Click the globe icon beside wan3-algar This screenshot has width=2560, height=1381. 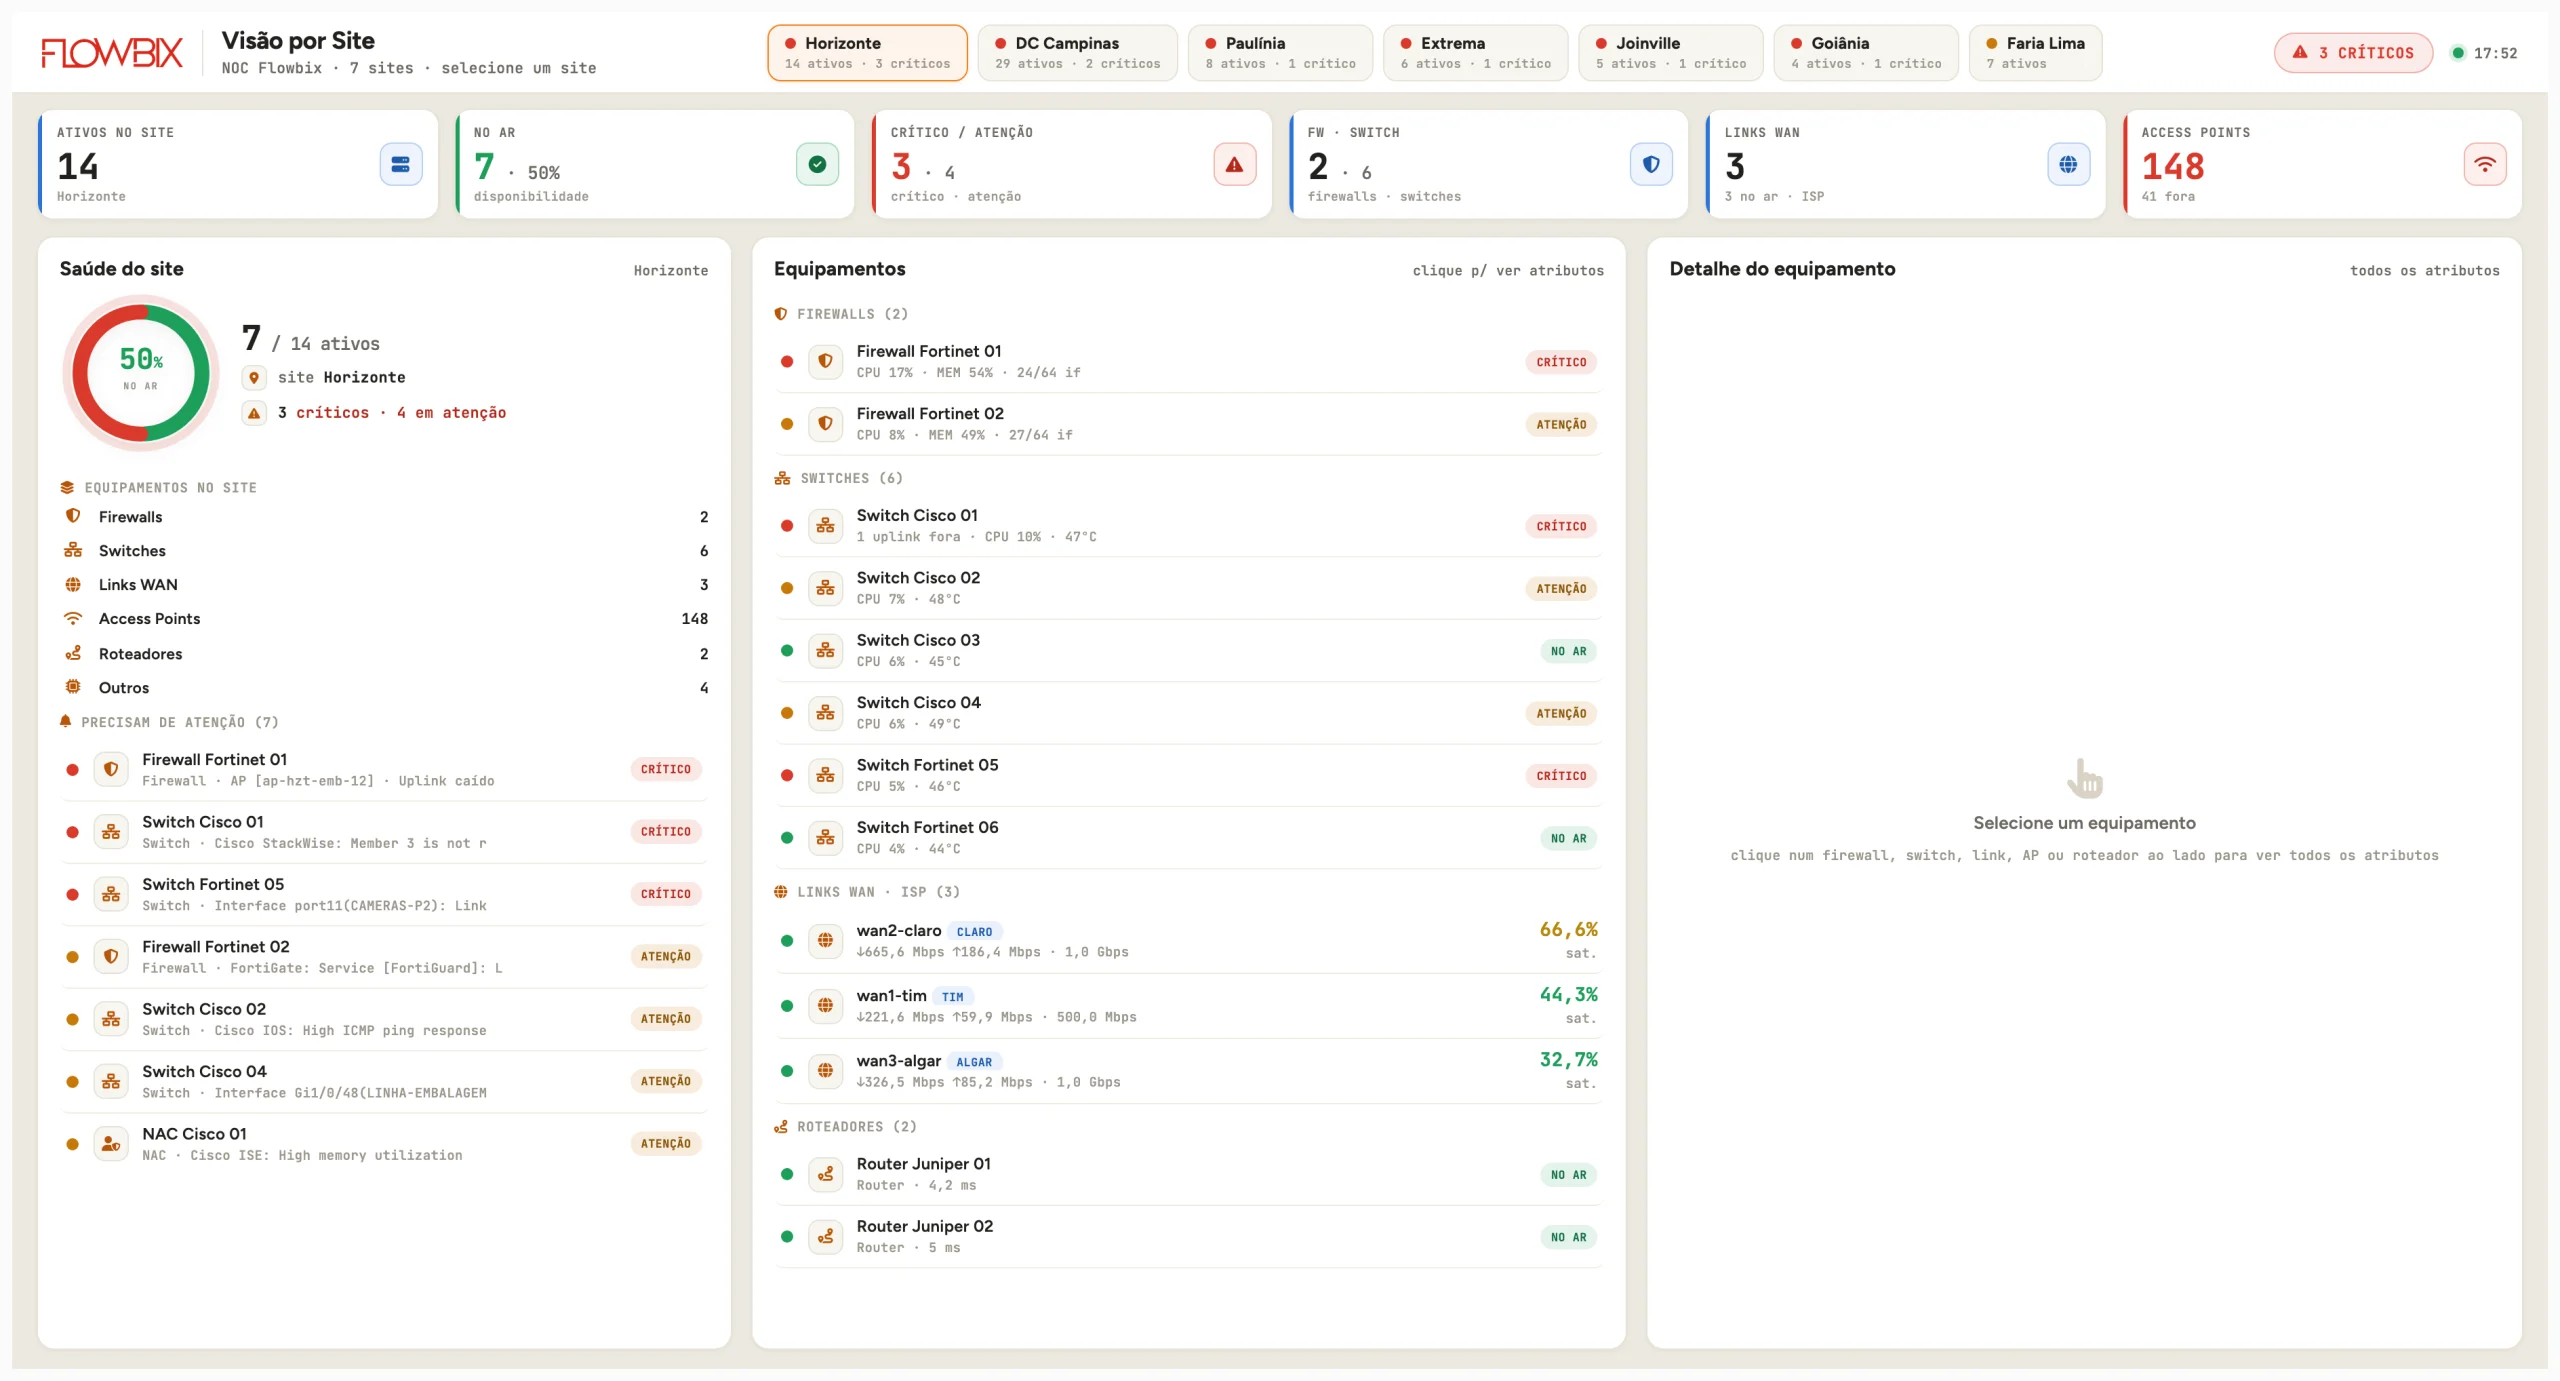coord(825,1070)
